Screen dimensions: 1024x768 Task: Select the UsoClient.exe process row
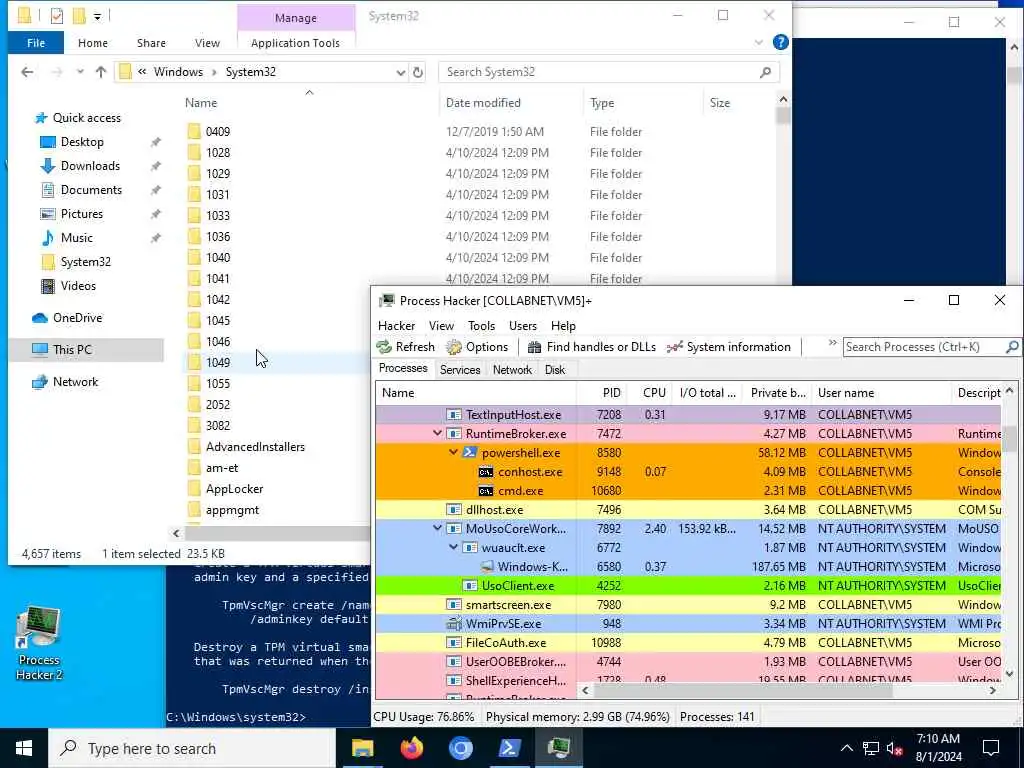click(688, 586)
